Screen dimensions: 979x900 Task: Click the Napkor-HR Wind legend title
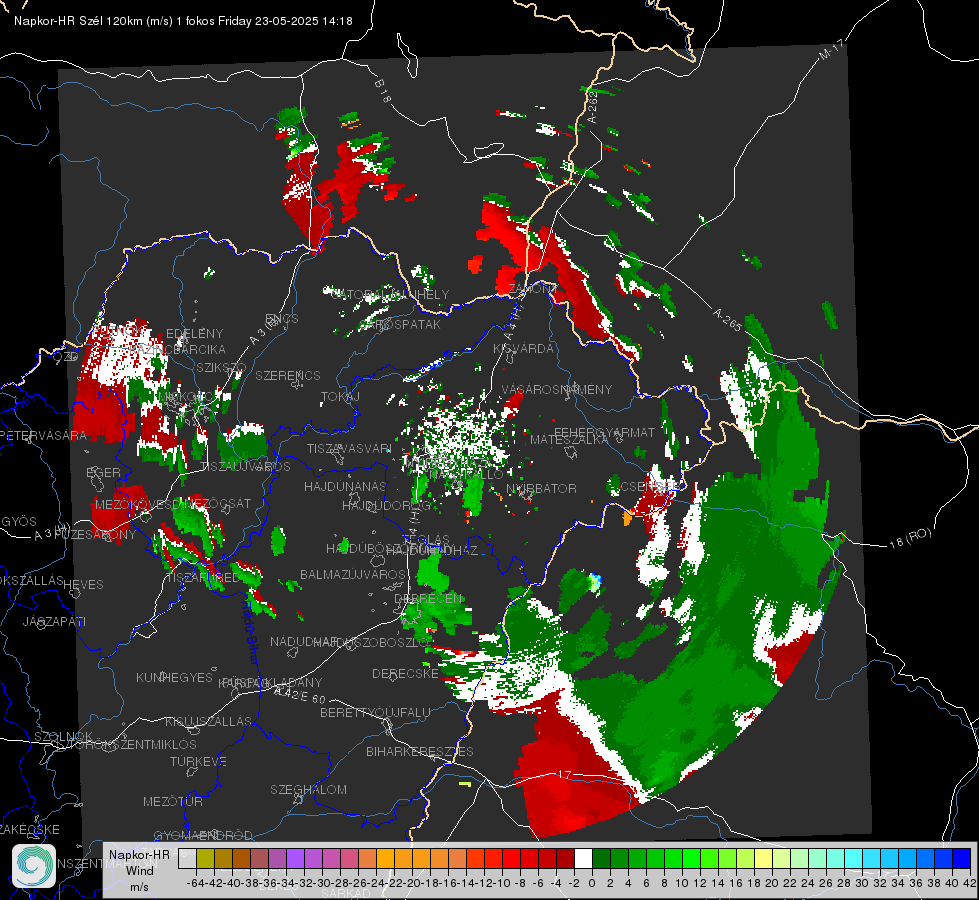[139, 862]
